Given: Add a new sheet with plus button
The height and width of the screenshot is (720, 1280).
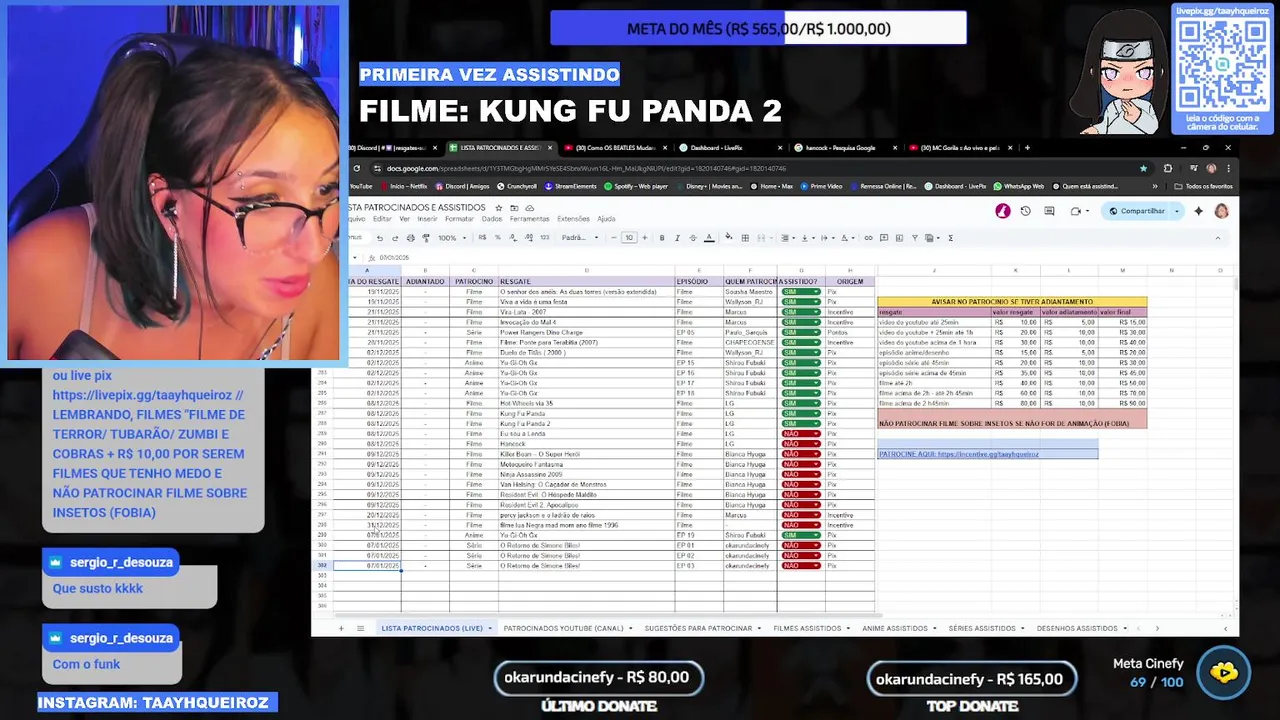Looking at the screenshot, I should click(340, 628).
